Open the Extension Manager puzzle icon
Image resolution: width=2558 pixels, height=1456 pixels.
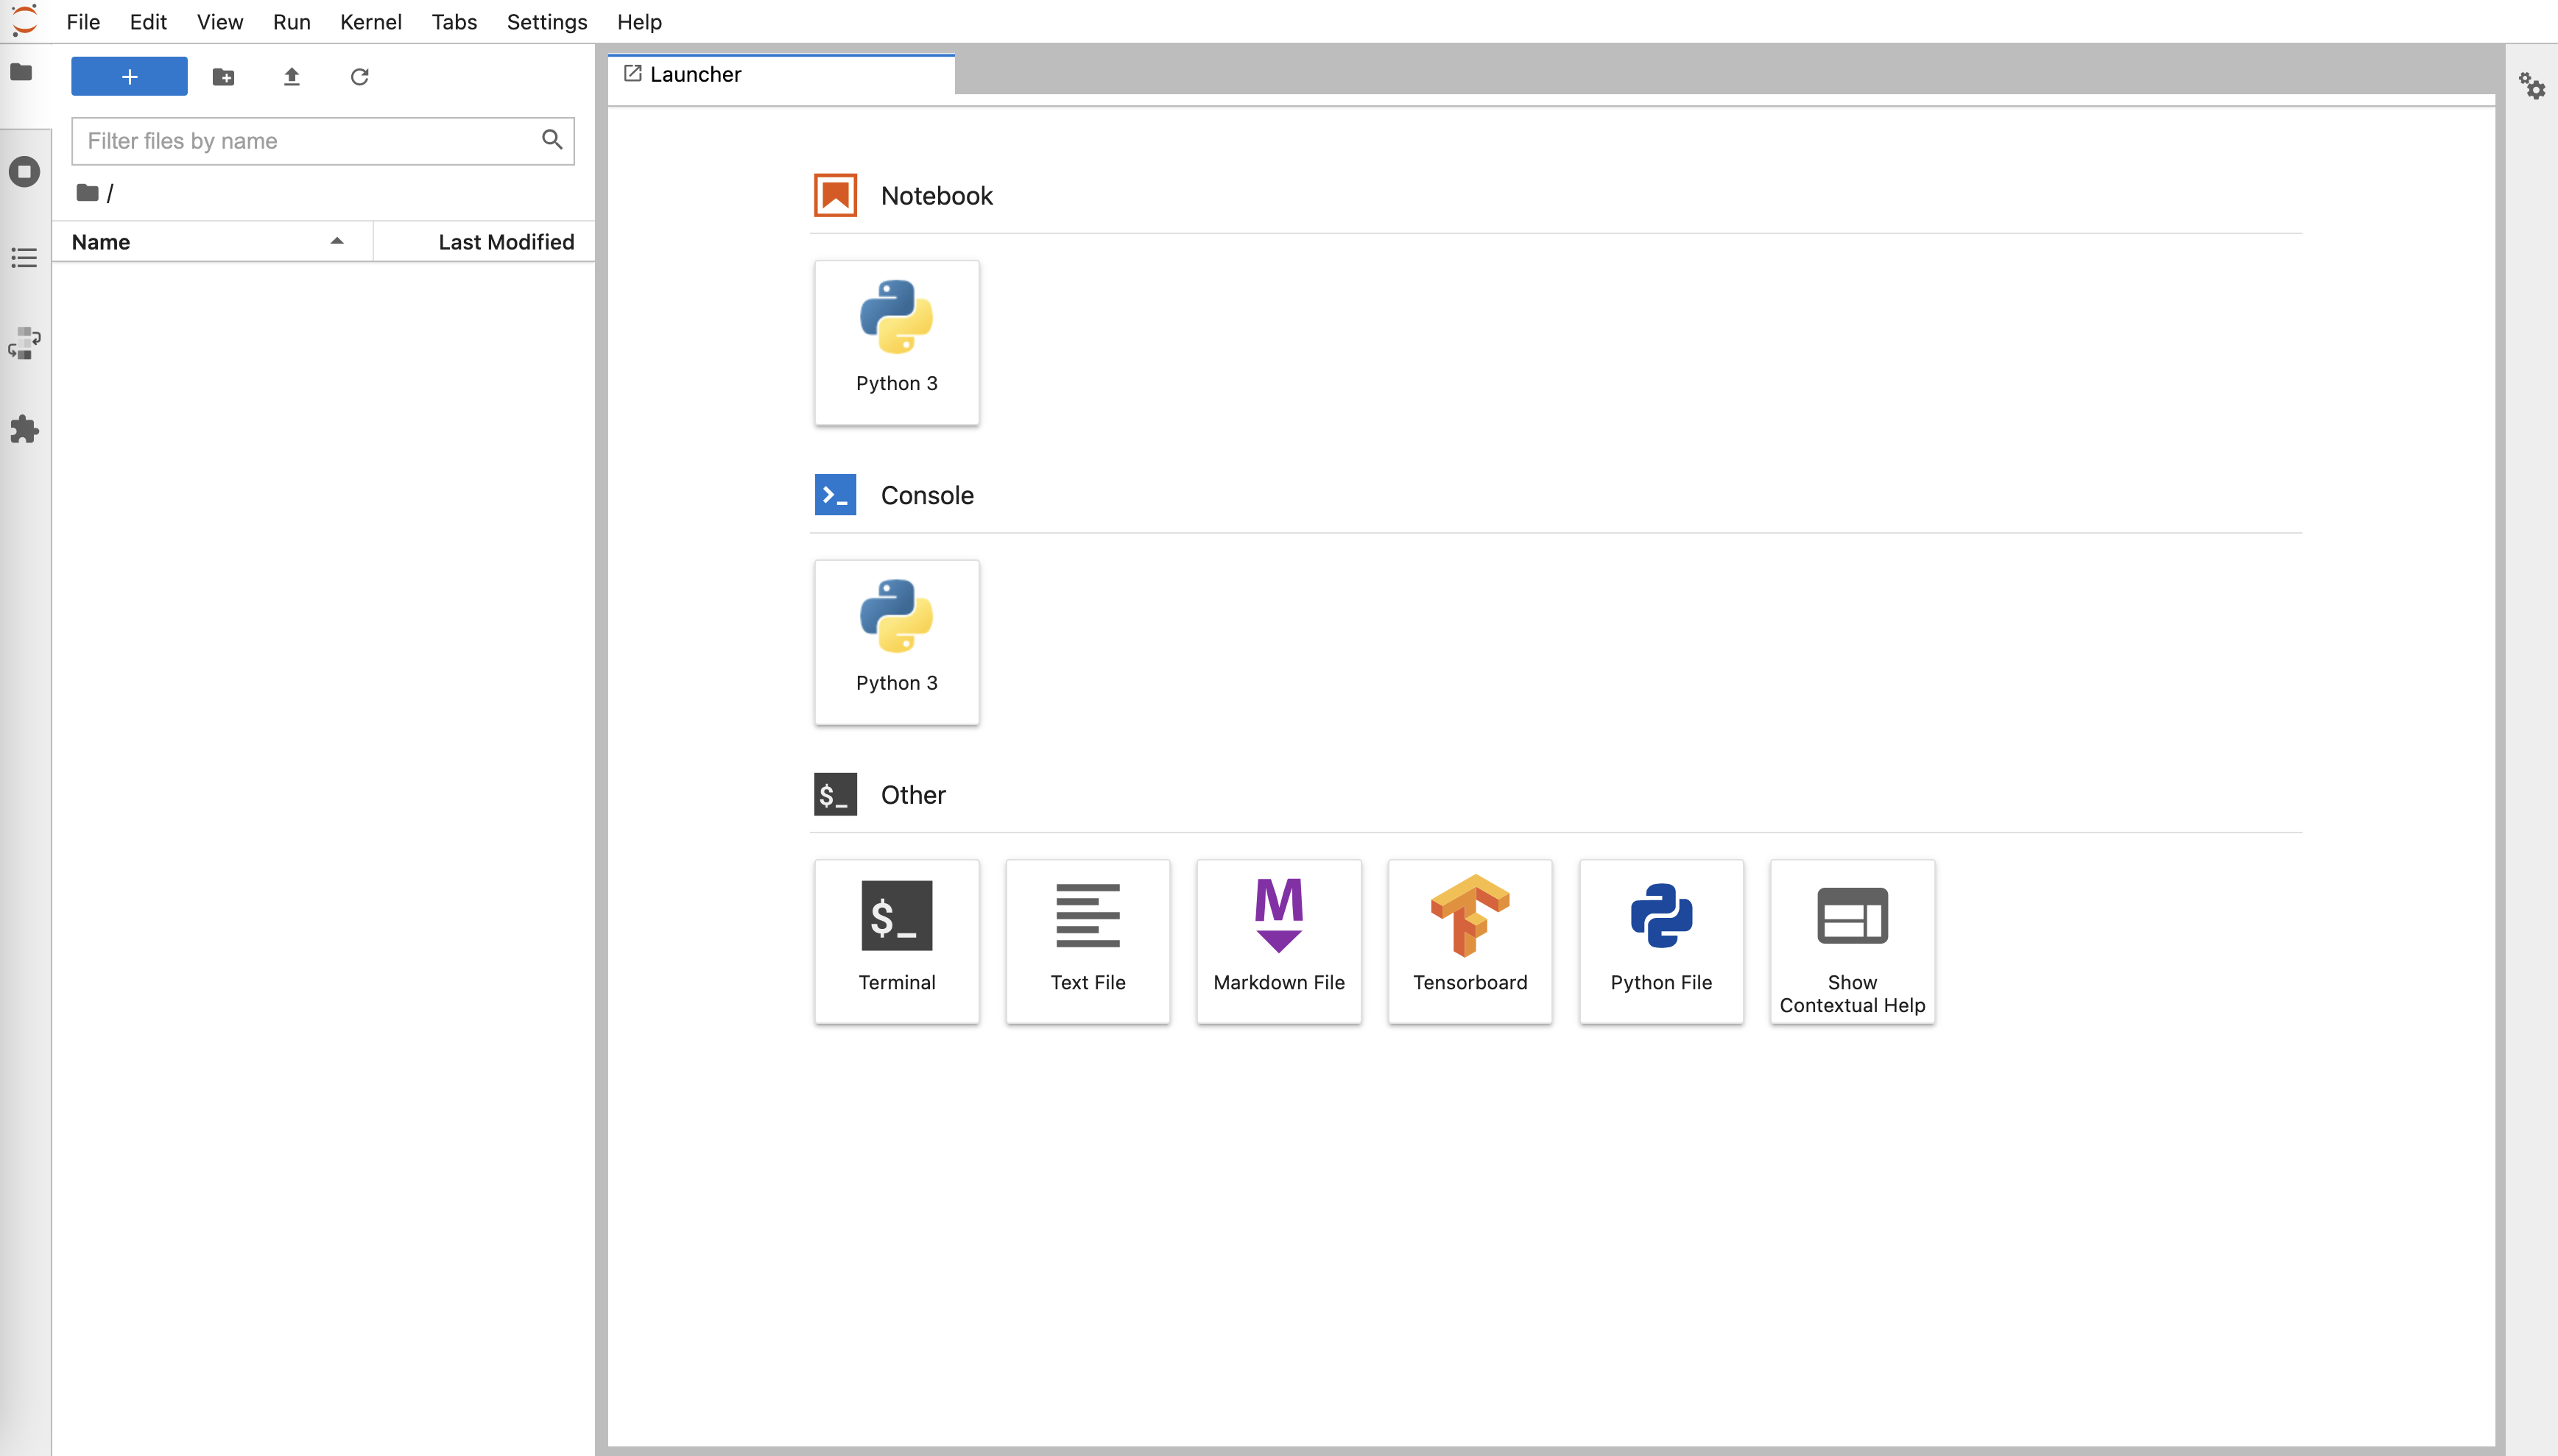click(x=24, y=429)
